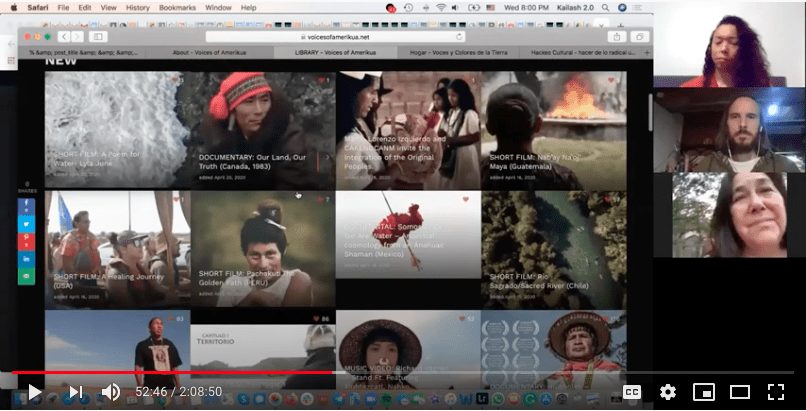This screenshot has width=806, height=411.
Task: Click the voicesofamerikua.net address field
Action: pyautogui.click(x=335, y=36)
